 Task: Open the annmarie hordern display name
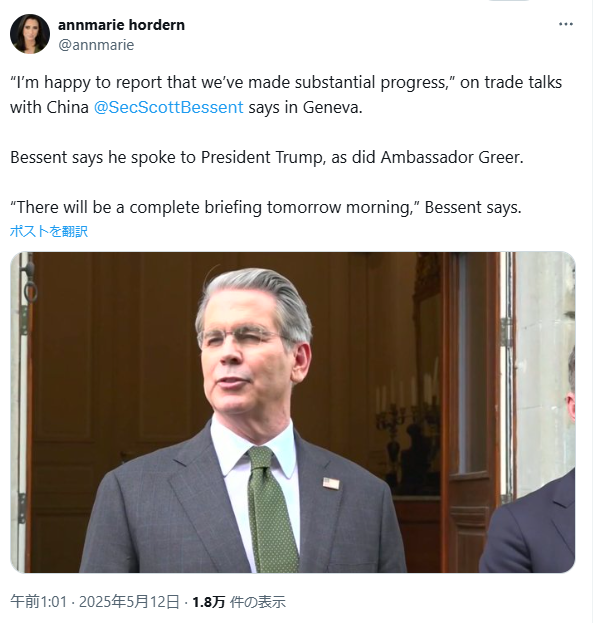121,25
